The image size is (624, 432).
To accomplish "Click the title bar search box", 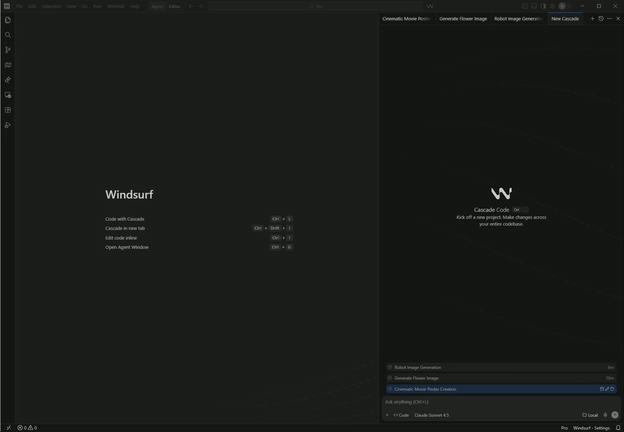I will [x=316, y=6].
